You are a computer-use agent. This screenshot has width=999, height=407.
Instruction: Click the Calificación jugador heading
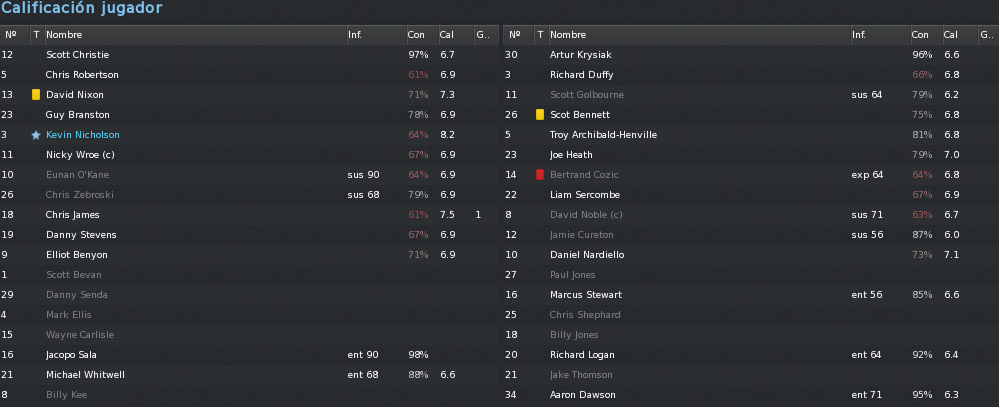[82, 8]
